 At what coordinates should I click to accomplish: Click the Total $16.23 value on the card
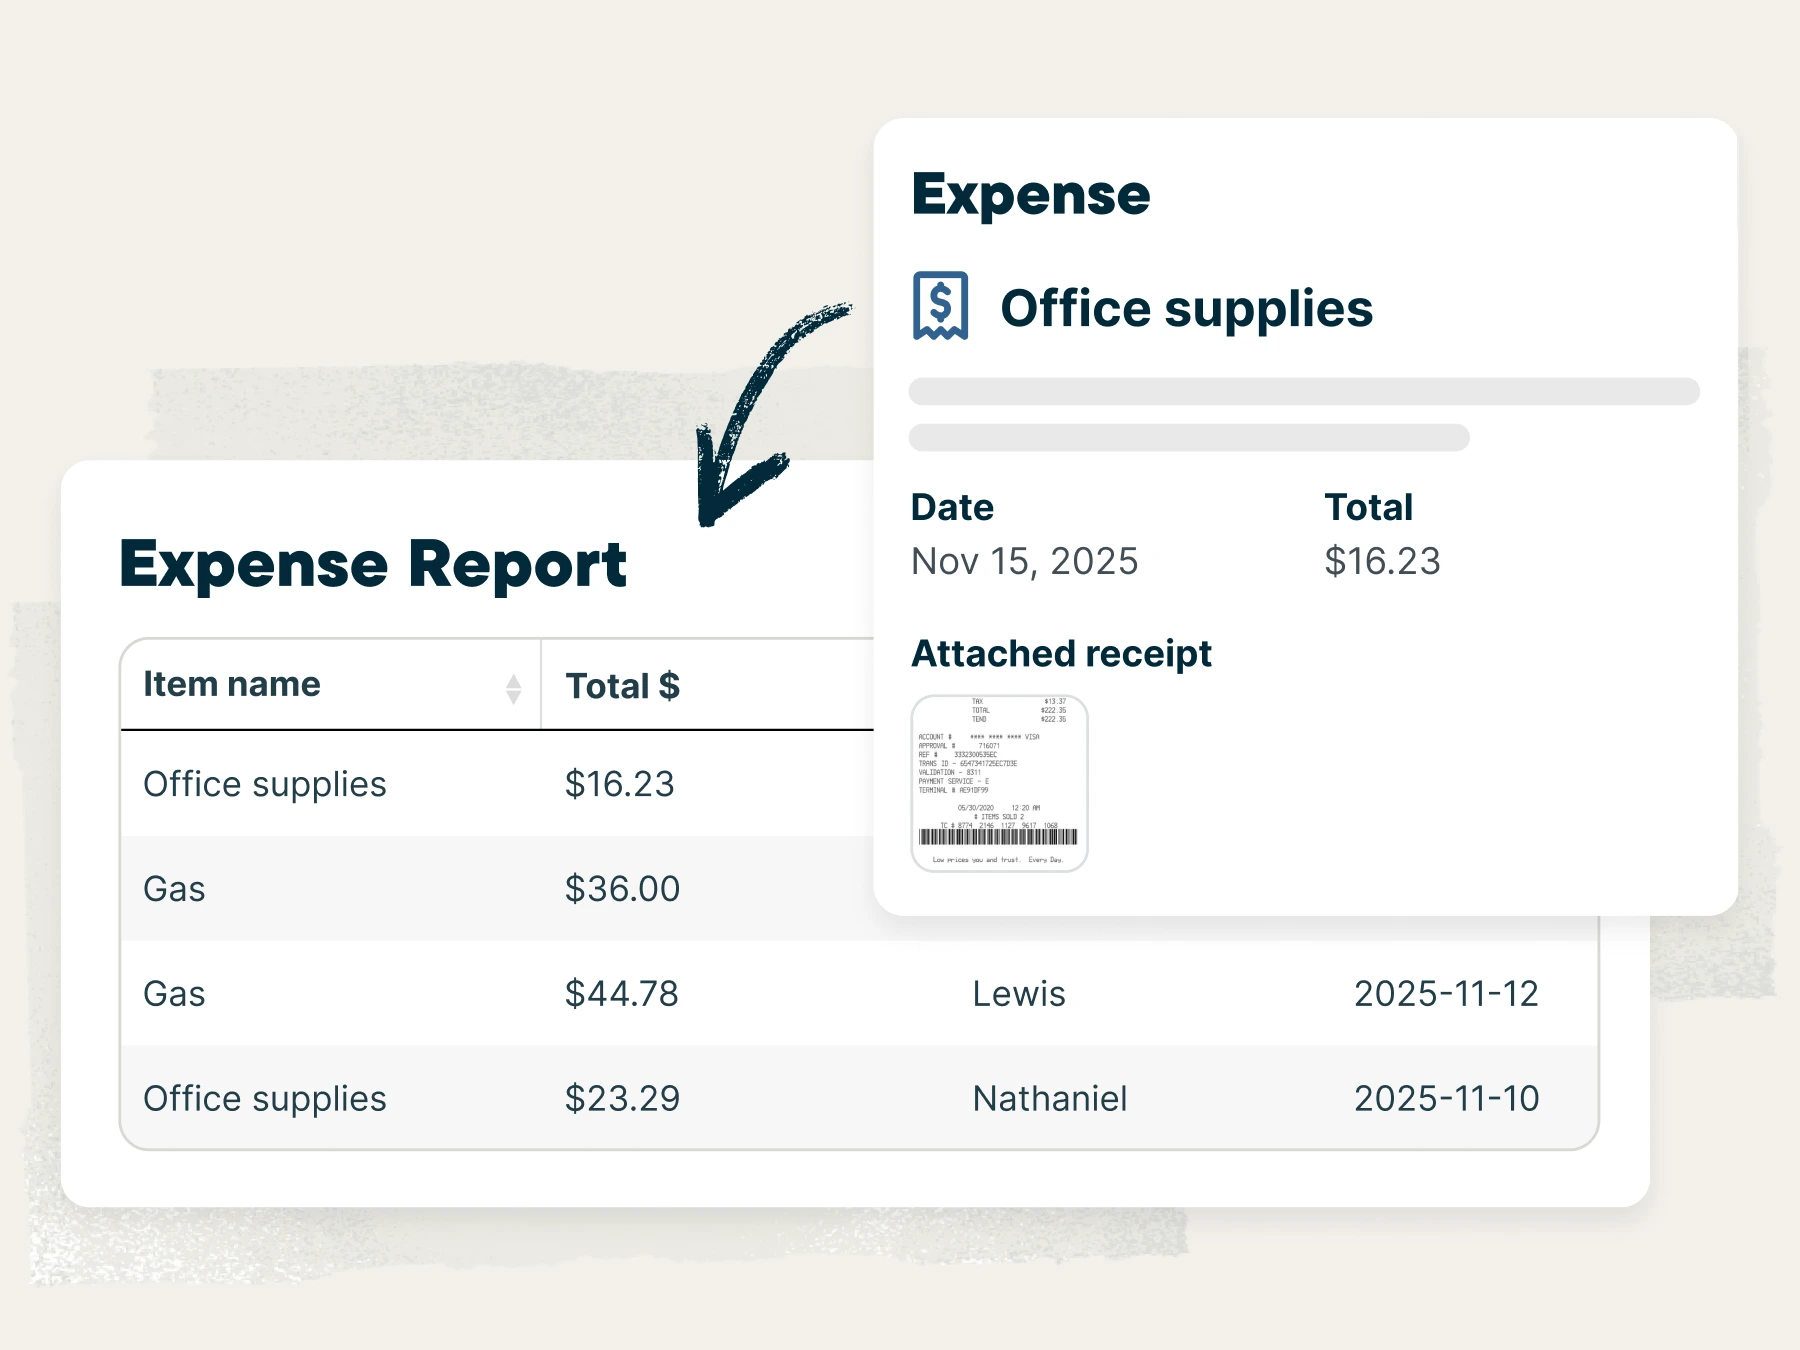point(1382,561)
